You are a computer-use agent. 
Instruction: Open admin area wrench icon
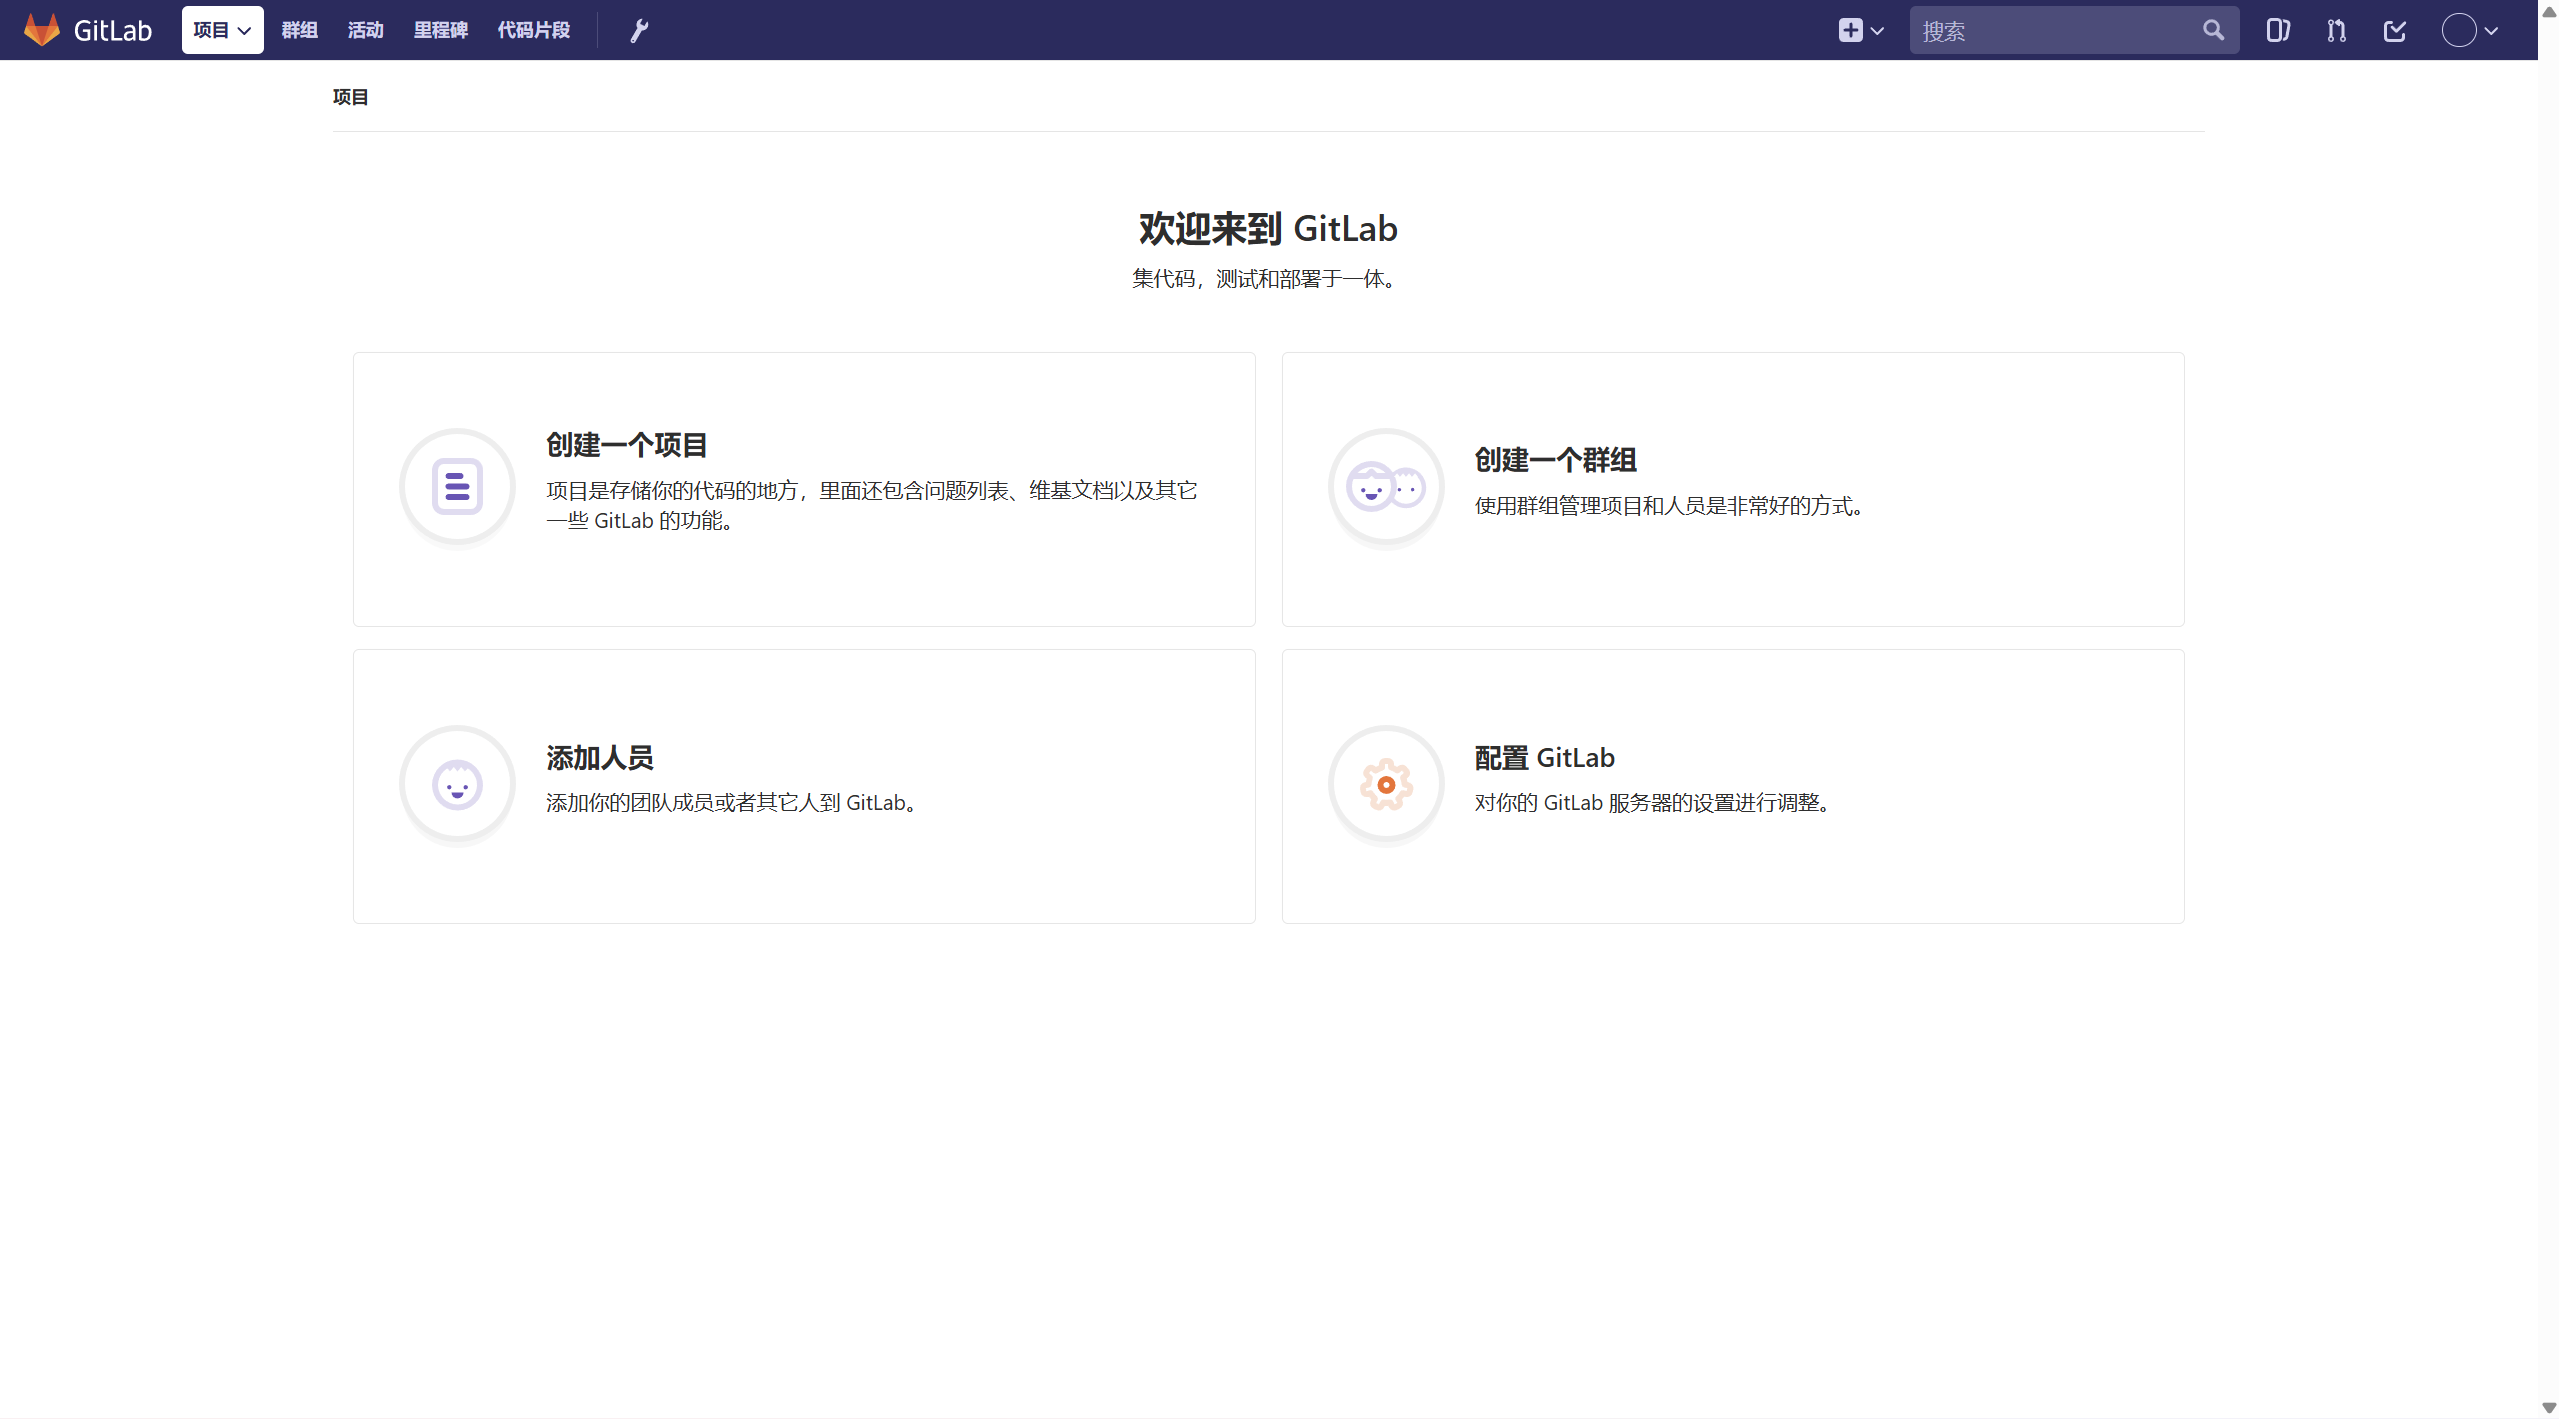[639, 31]
